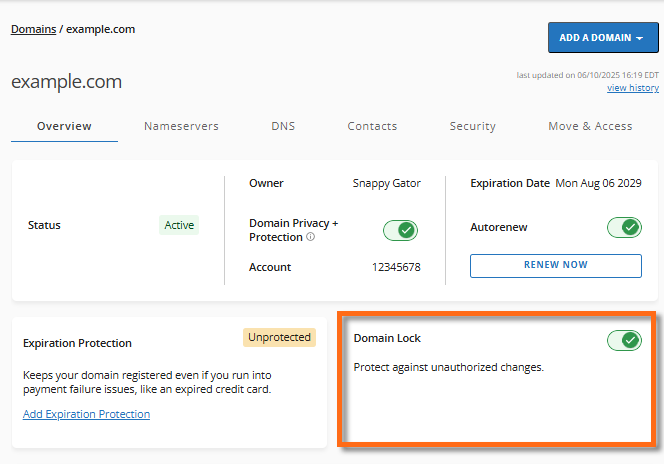Click Add Expiration Protection link

pyautogui.click(x=86, y=414)
